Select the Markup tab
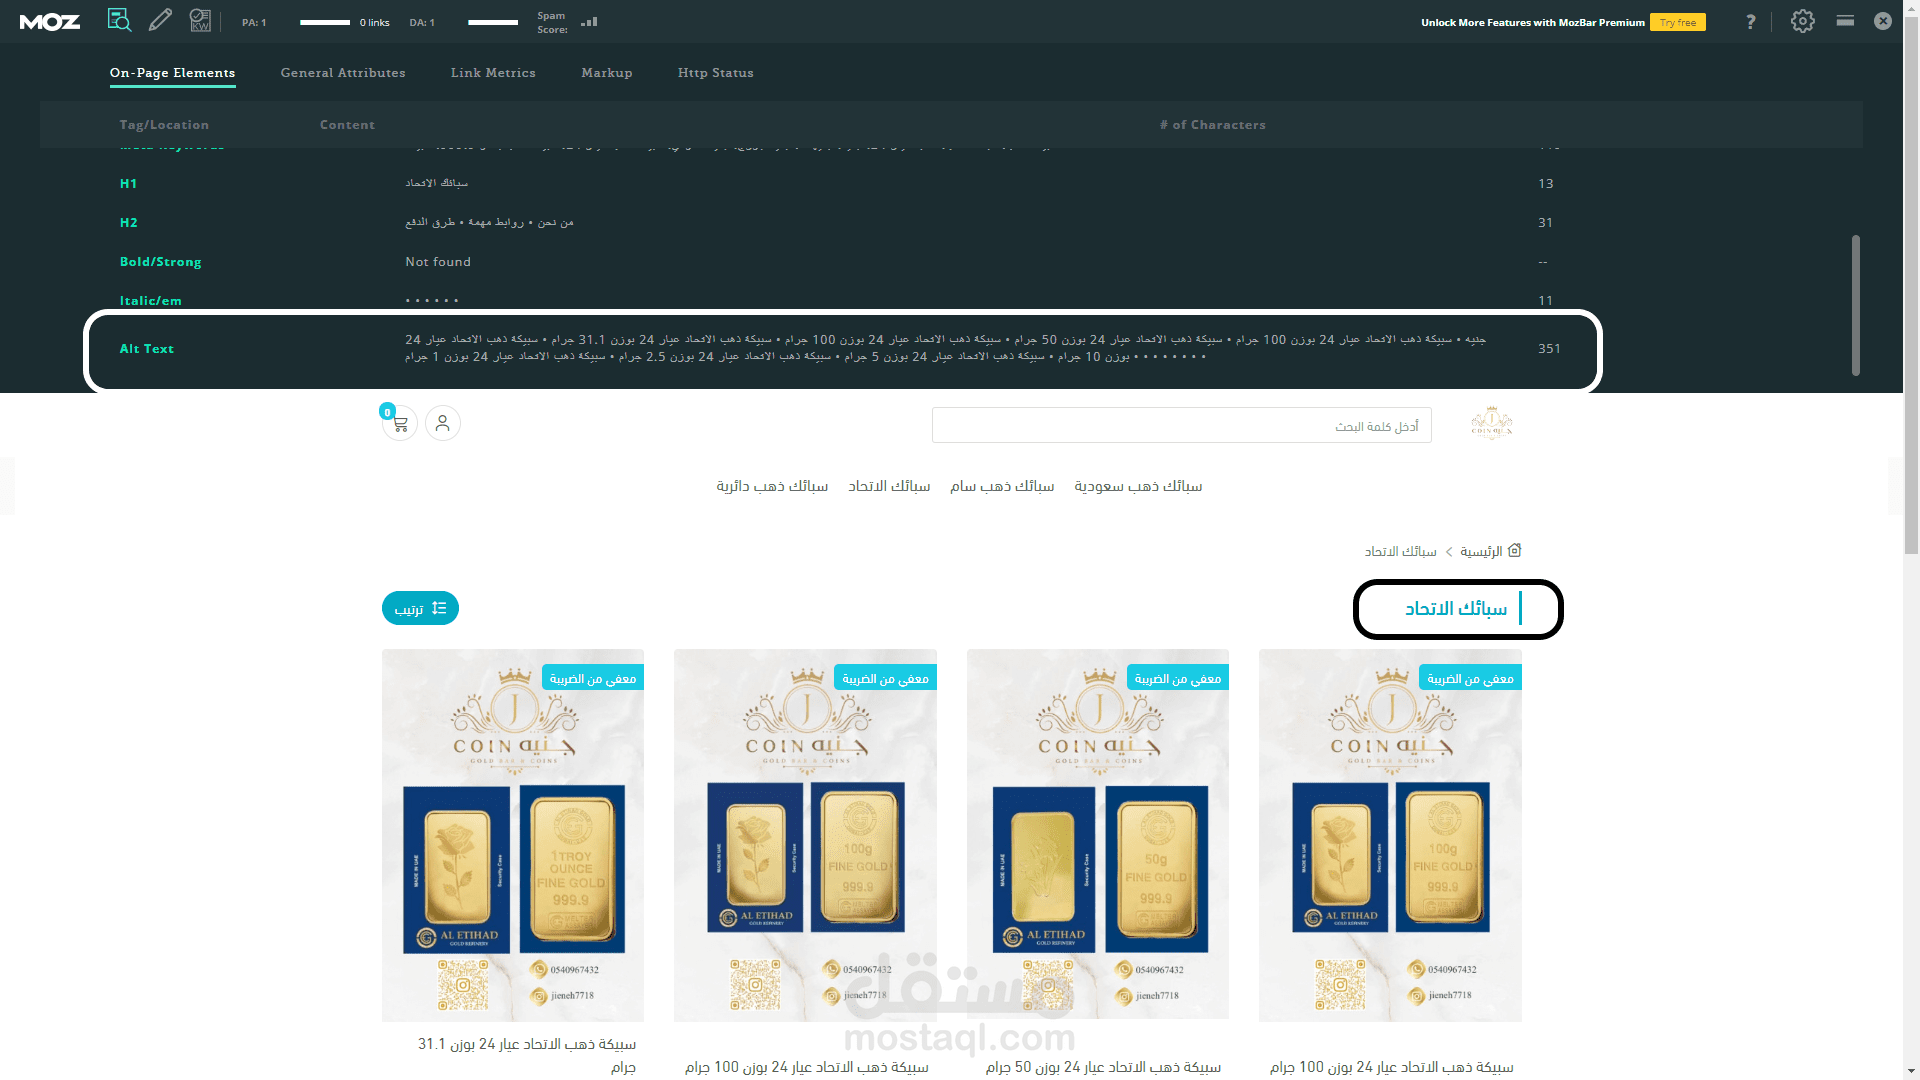 coord(607,73)
